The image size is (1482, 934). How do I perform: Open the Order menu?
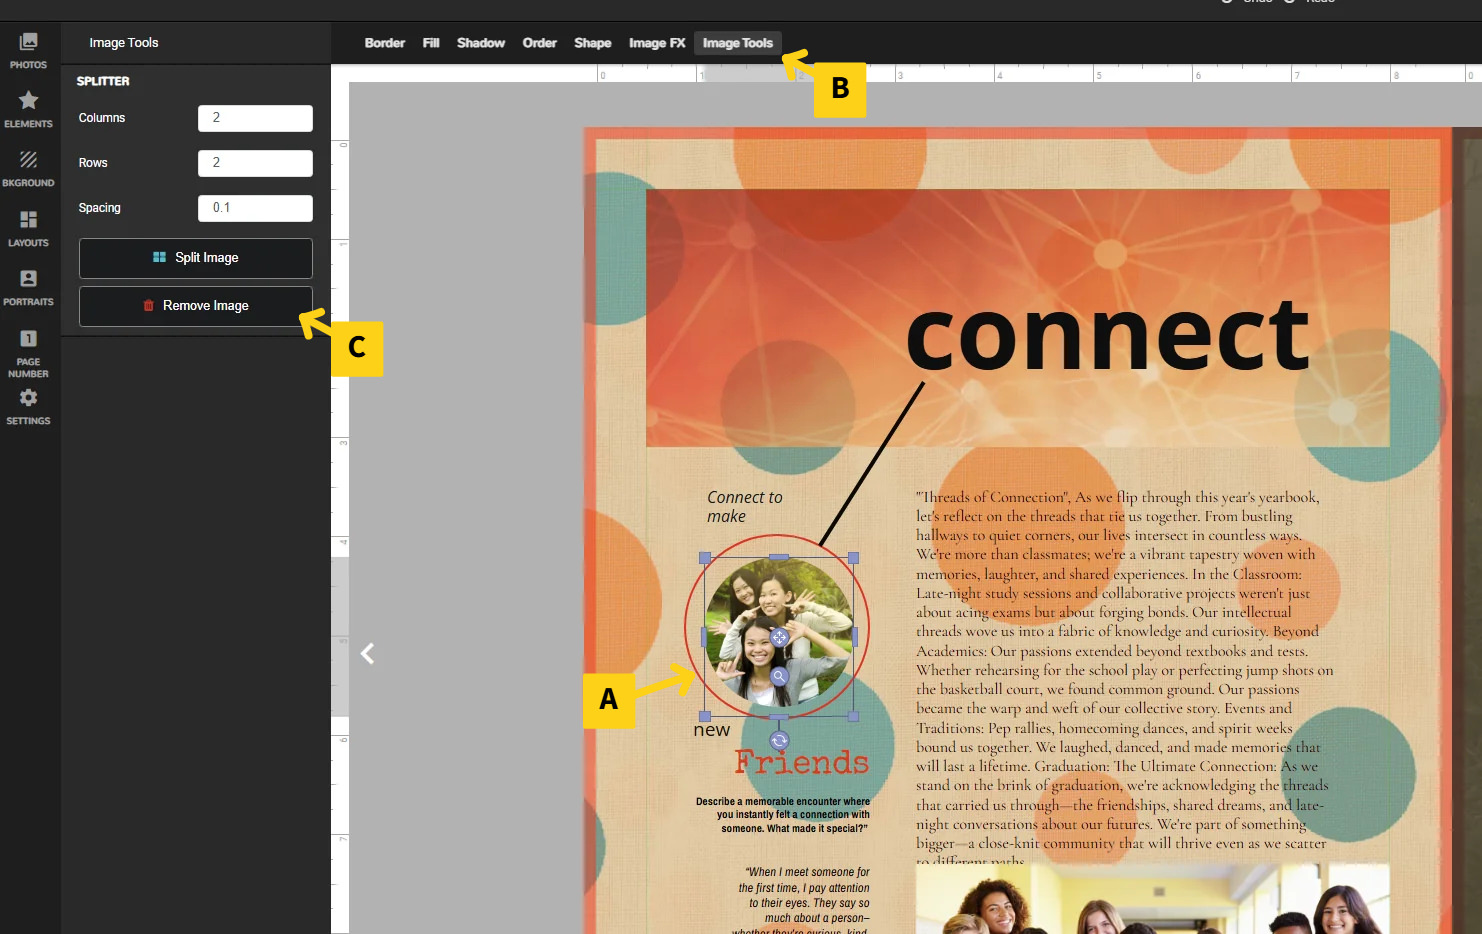pyautogui.click(x=539, y=43)
